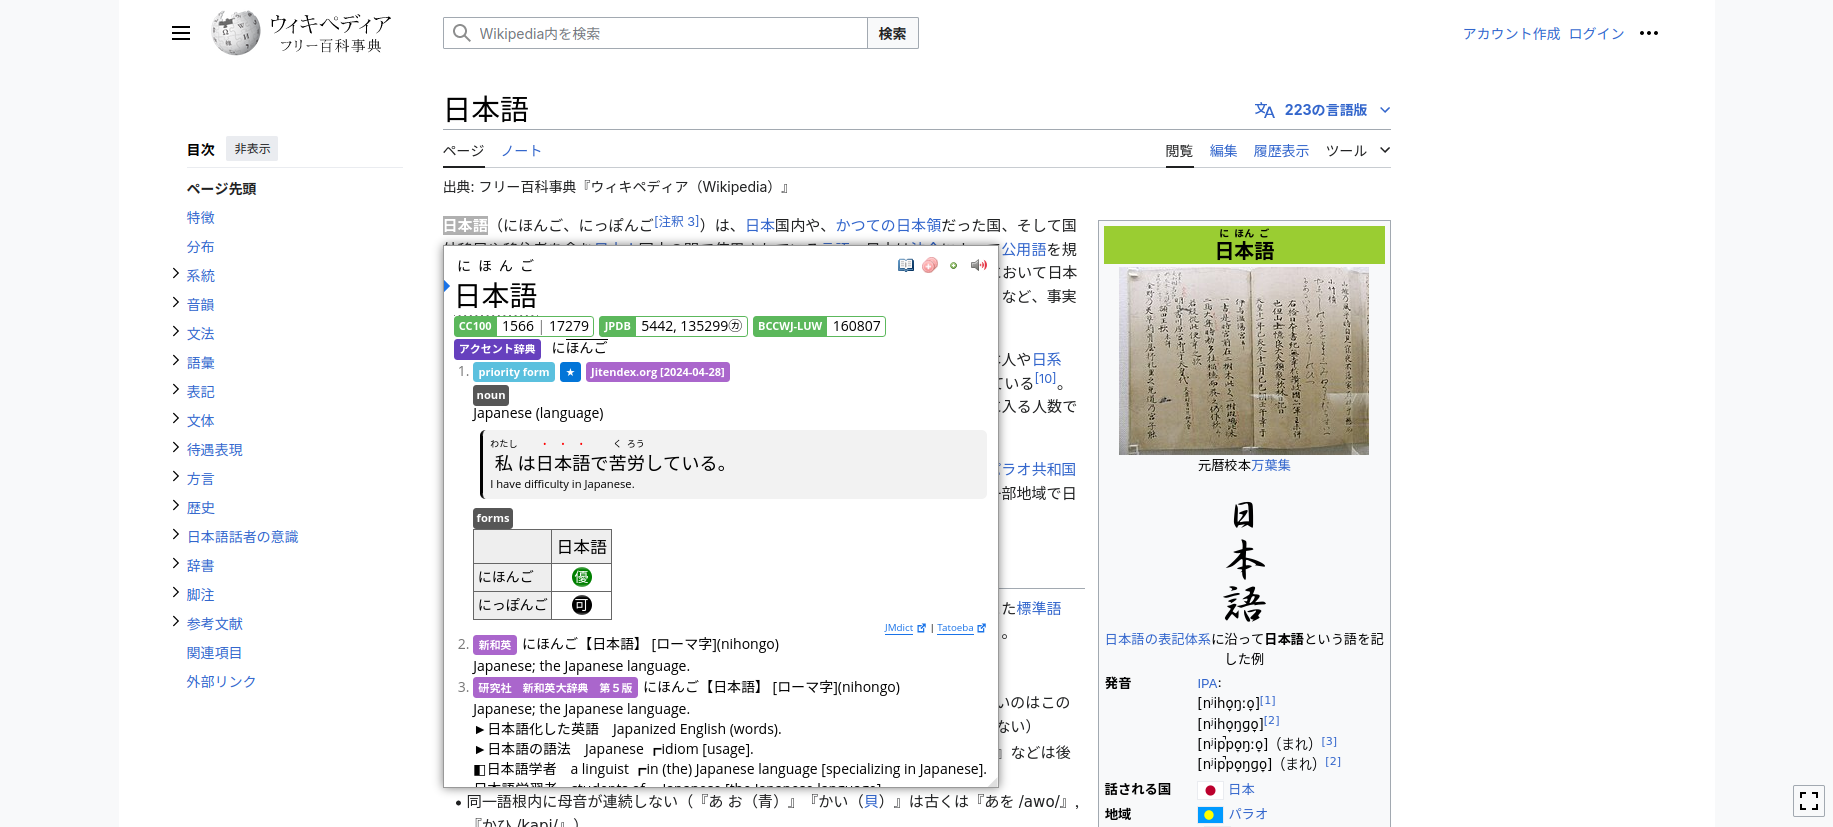Hide the table of contents with 非表示

(252, 149)
